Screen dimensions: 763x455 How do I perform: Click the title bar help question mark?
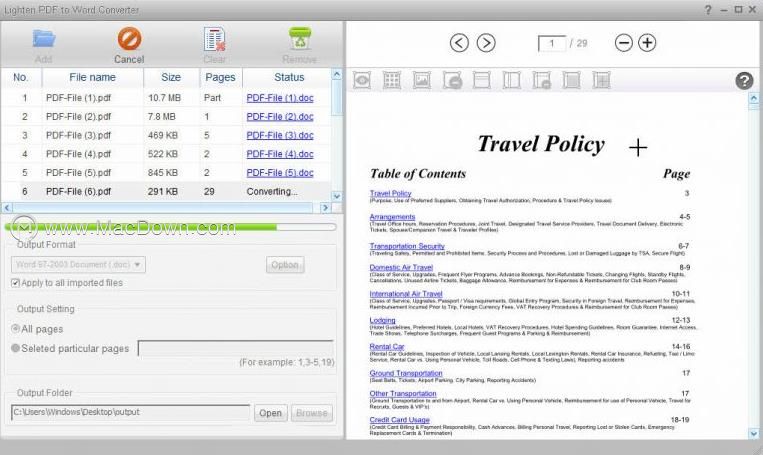click(x=708, y=10)
